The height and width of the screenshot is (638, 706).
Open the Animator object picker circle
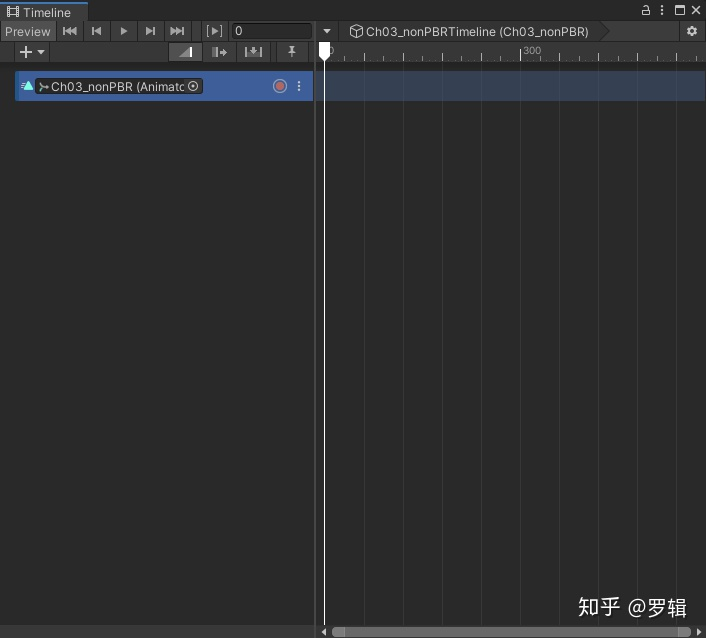(193, 86)
